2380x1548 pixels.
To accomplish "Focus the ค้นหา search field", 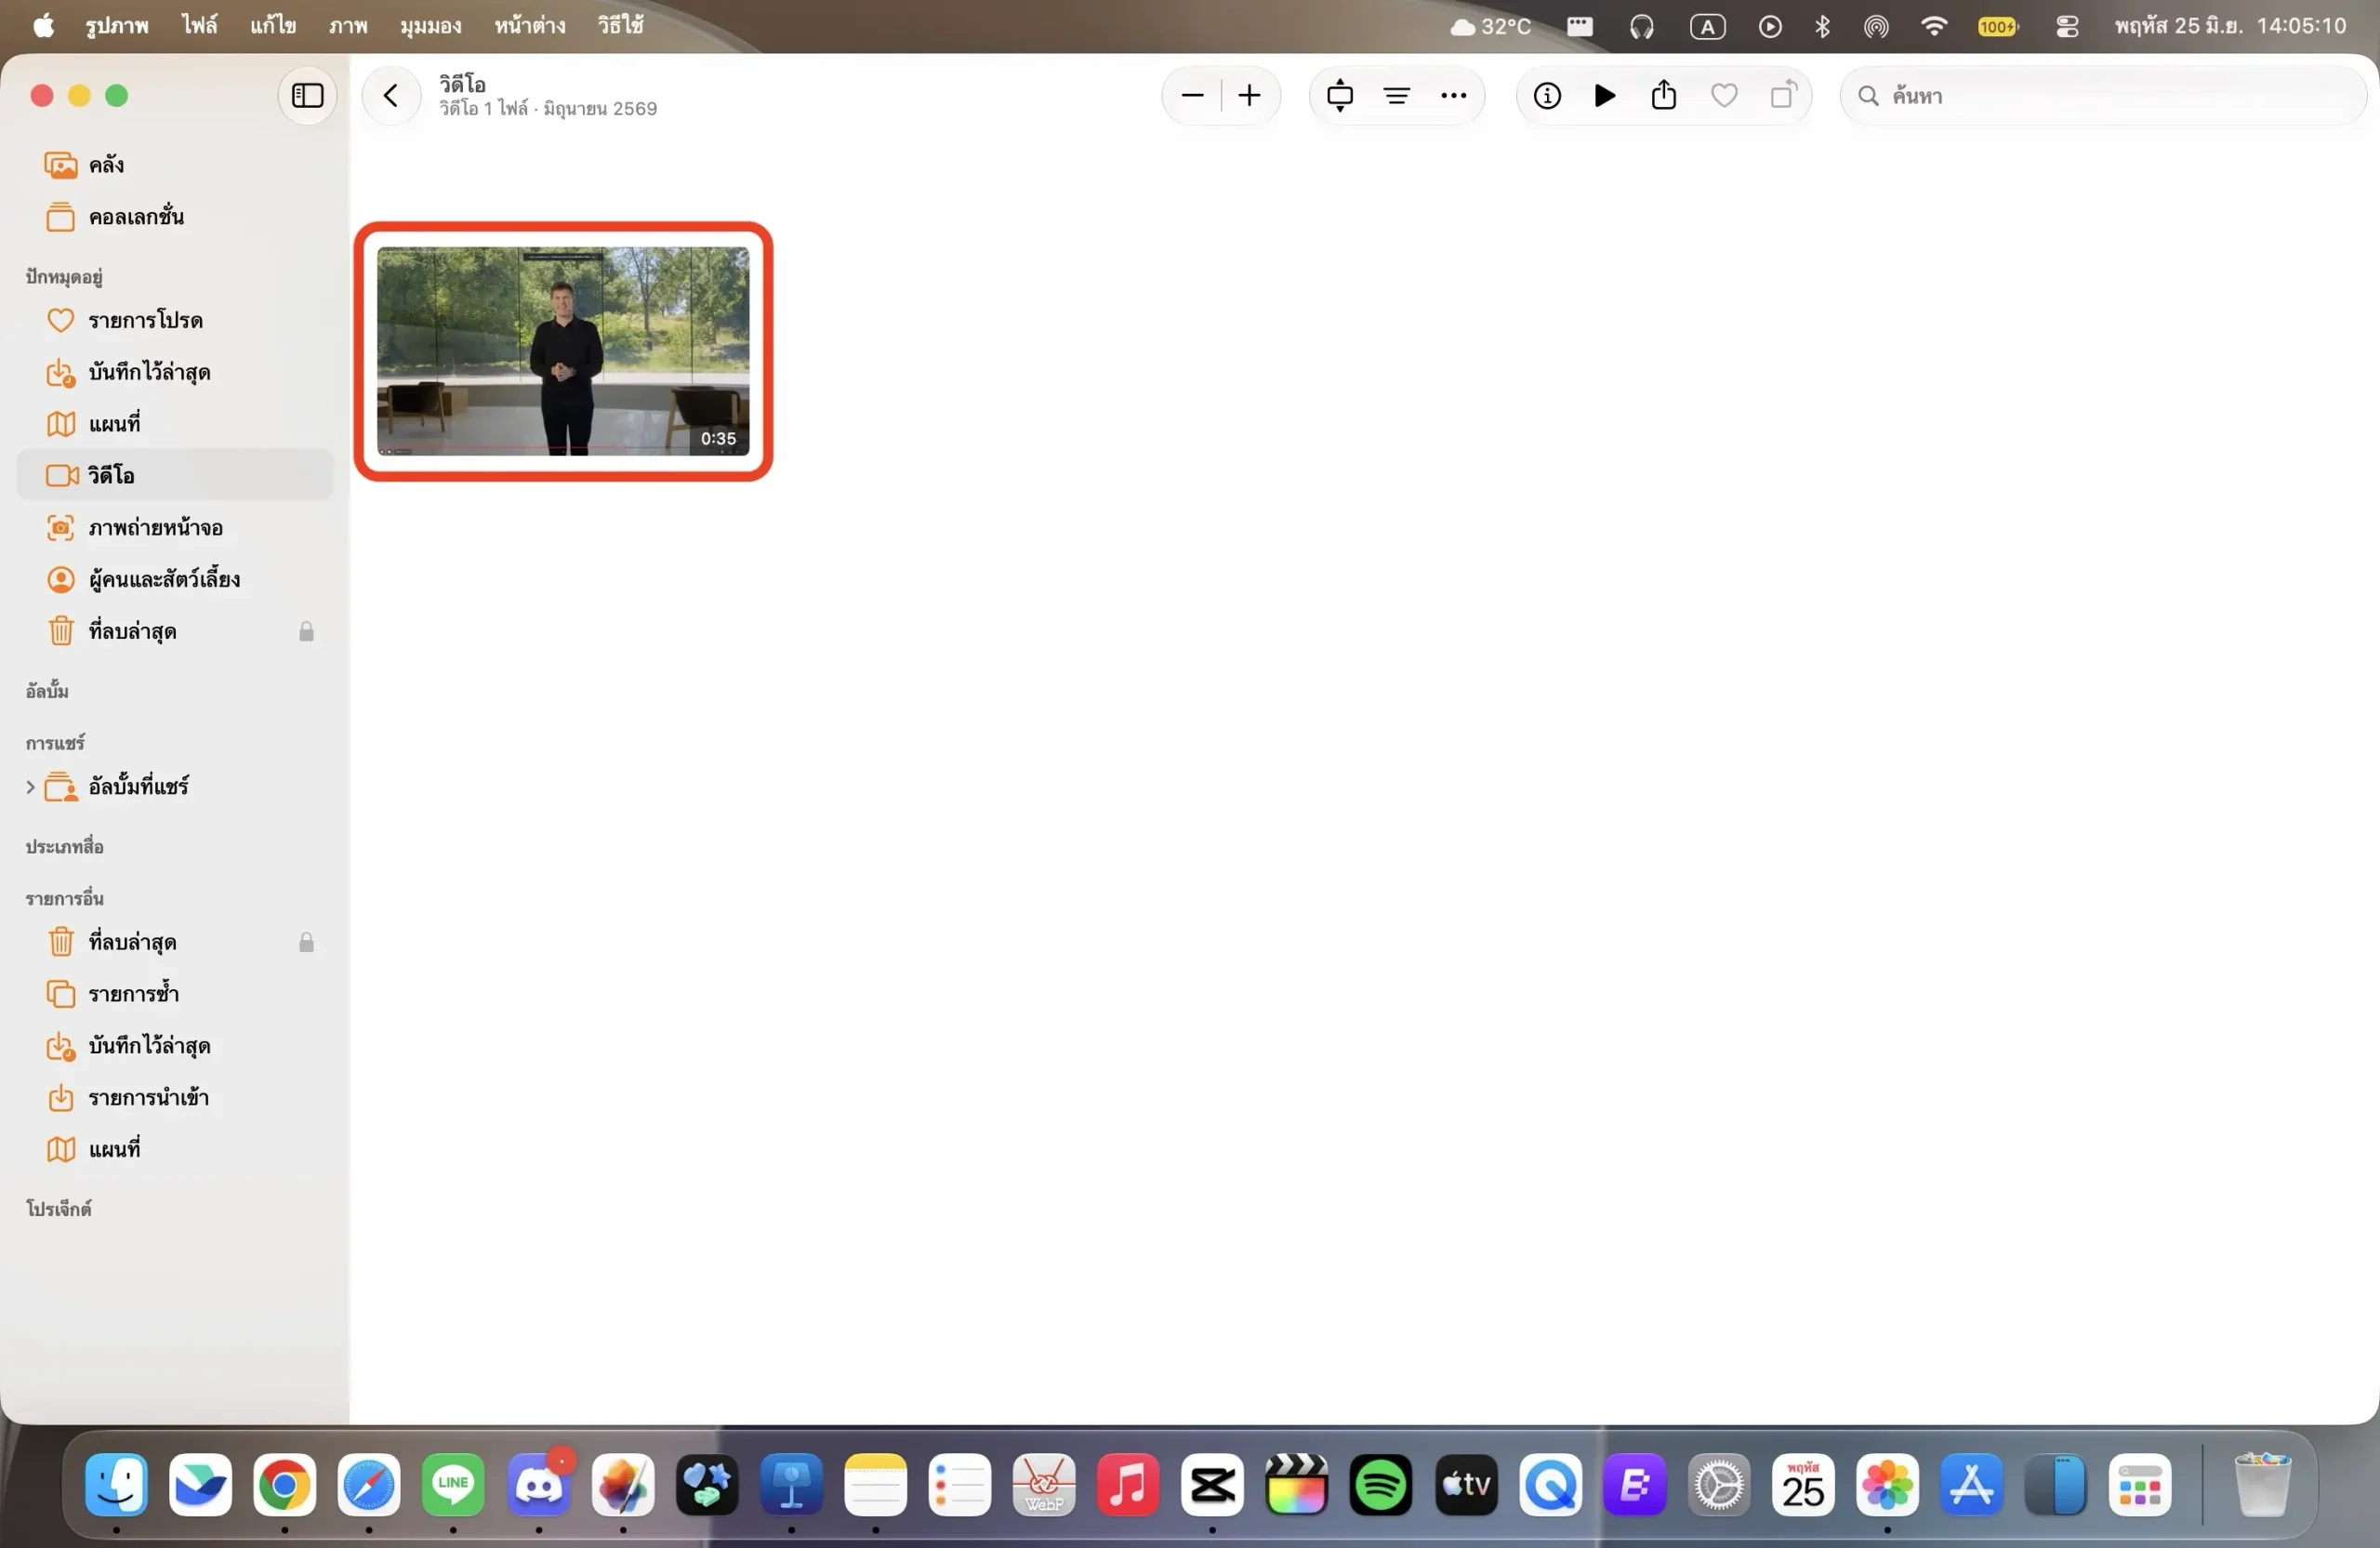I will click(2103, 96).
